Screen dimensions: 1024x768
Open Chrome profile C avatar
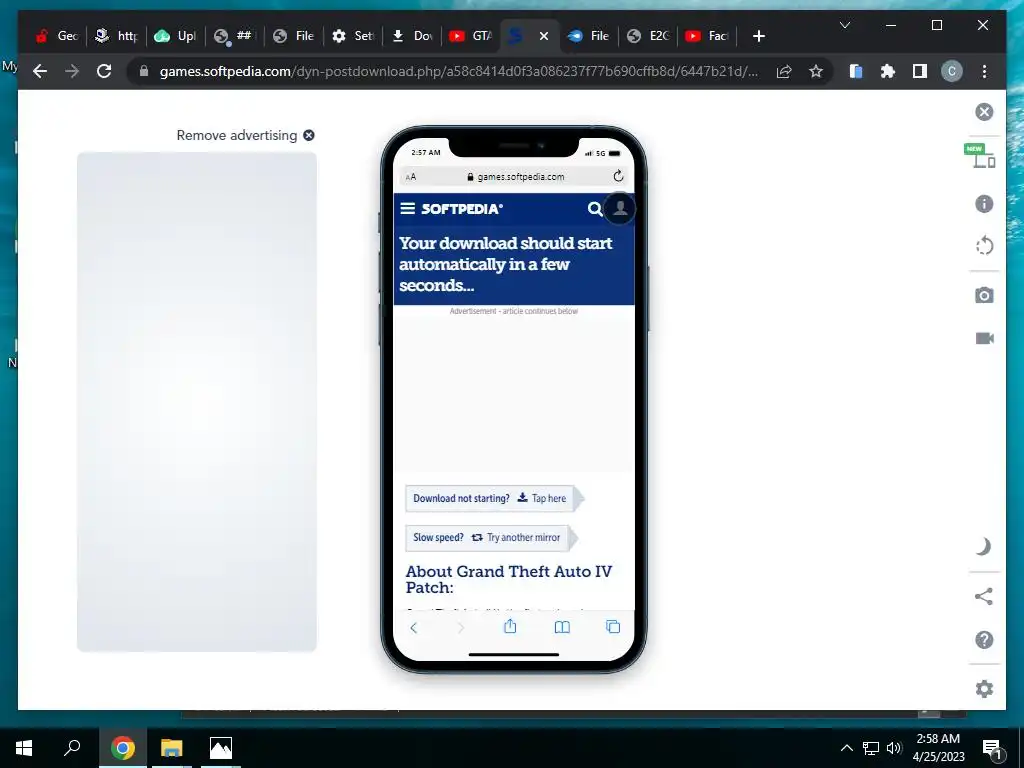(x=952, y=71)
